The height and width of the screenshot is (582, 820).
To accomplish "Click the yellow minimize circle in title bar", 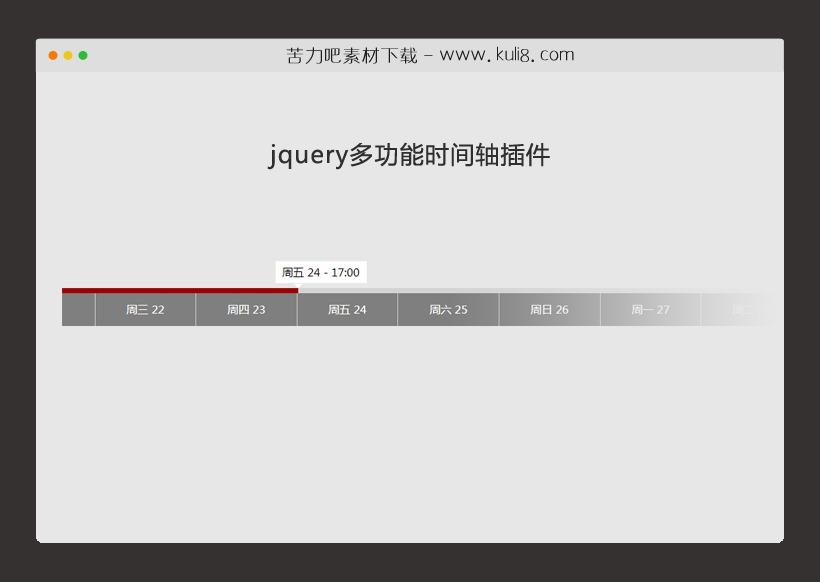I will [x=67, y=55].
